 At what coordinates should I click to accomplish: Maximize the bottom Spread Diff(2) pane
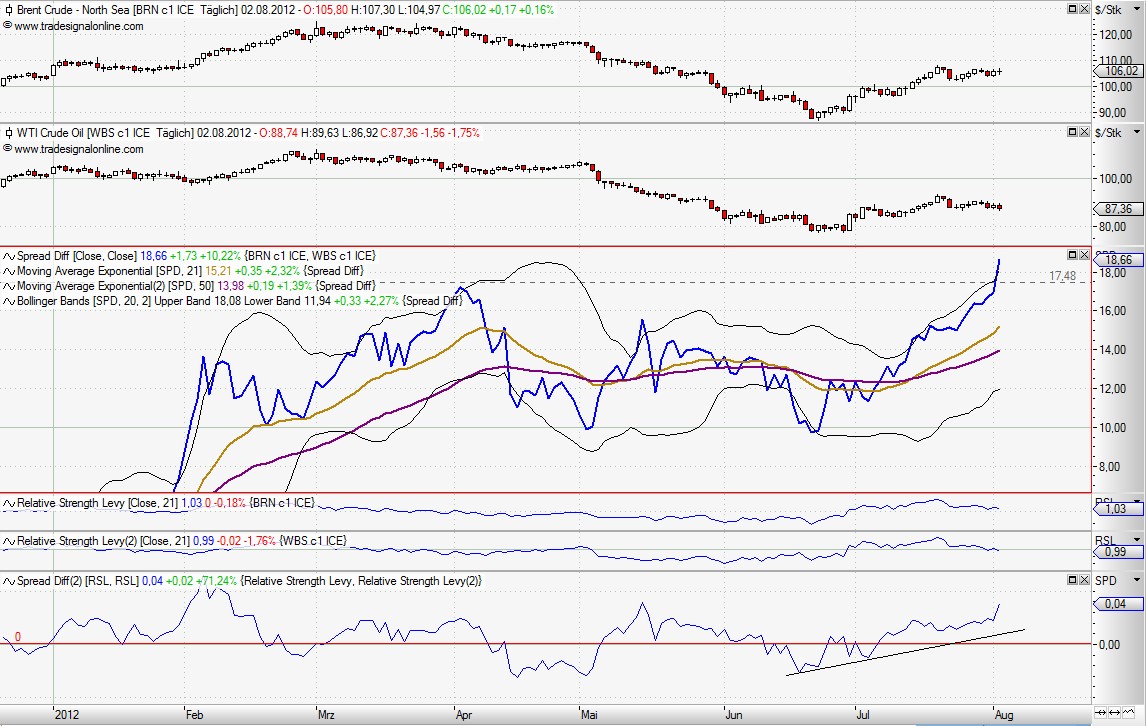(x=1072, y=580)
